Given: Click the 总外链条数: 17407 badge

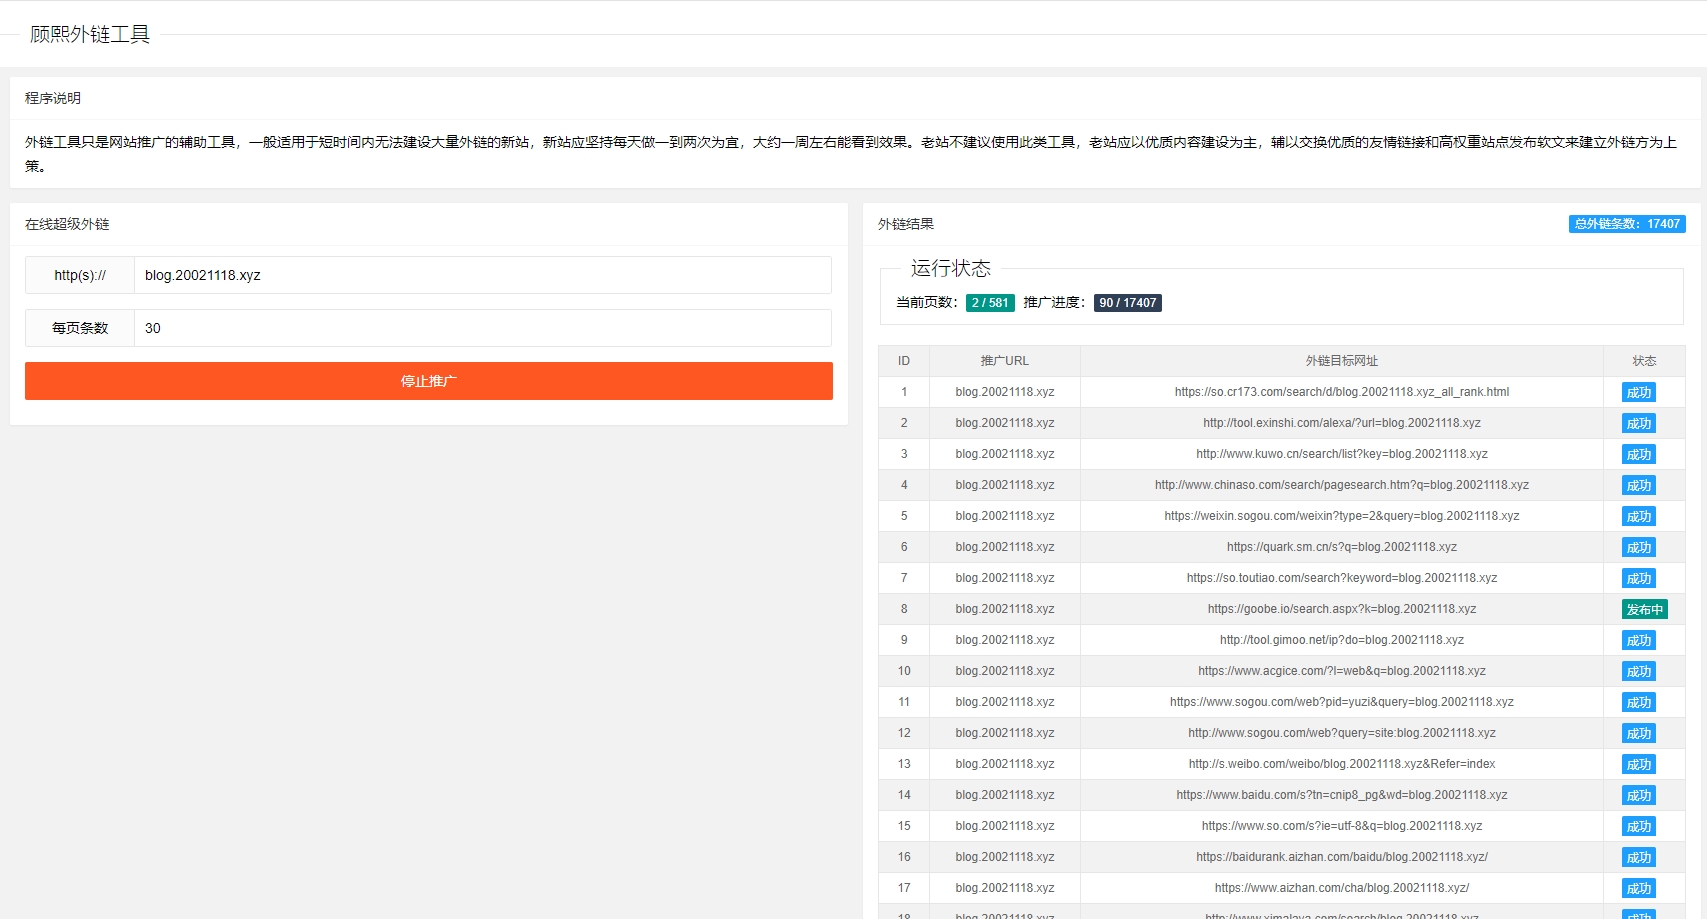Looking at the screenshot, I should click(x=1627, y=224).
